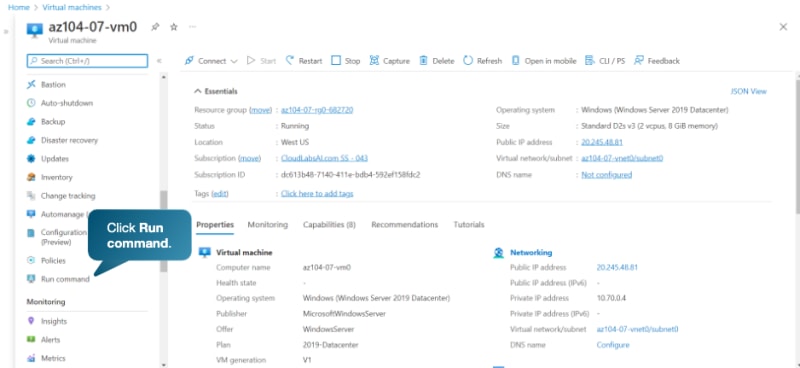
Task: Click the Stop toolbar button
Action: pos(345,61)
